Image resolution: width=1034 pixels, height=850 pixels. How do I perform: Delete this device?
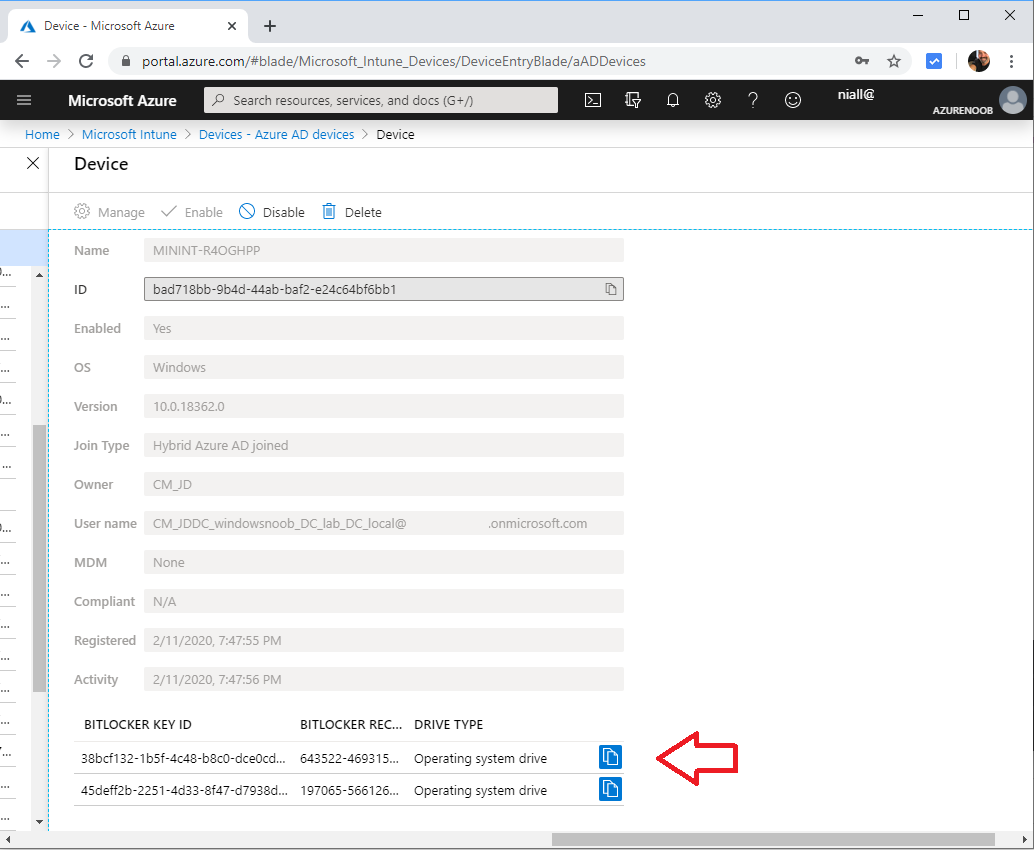pyautogui.click(x=351, y=212)
